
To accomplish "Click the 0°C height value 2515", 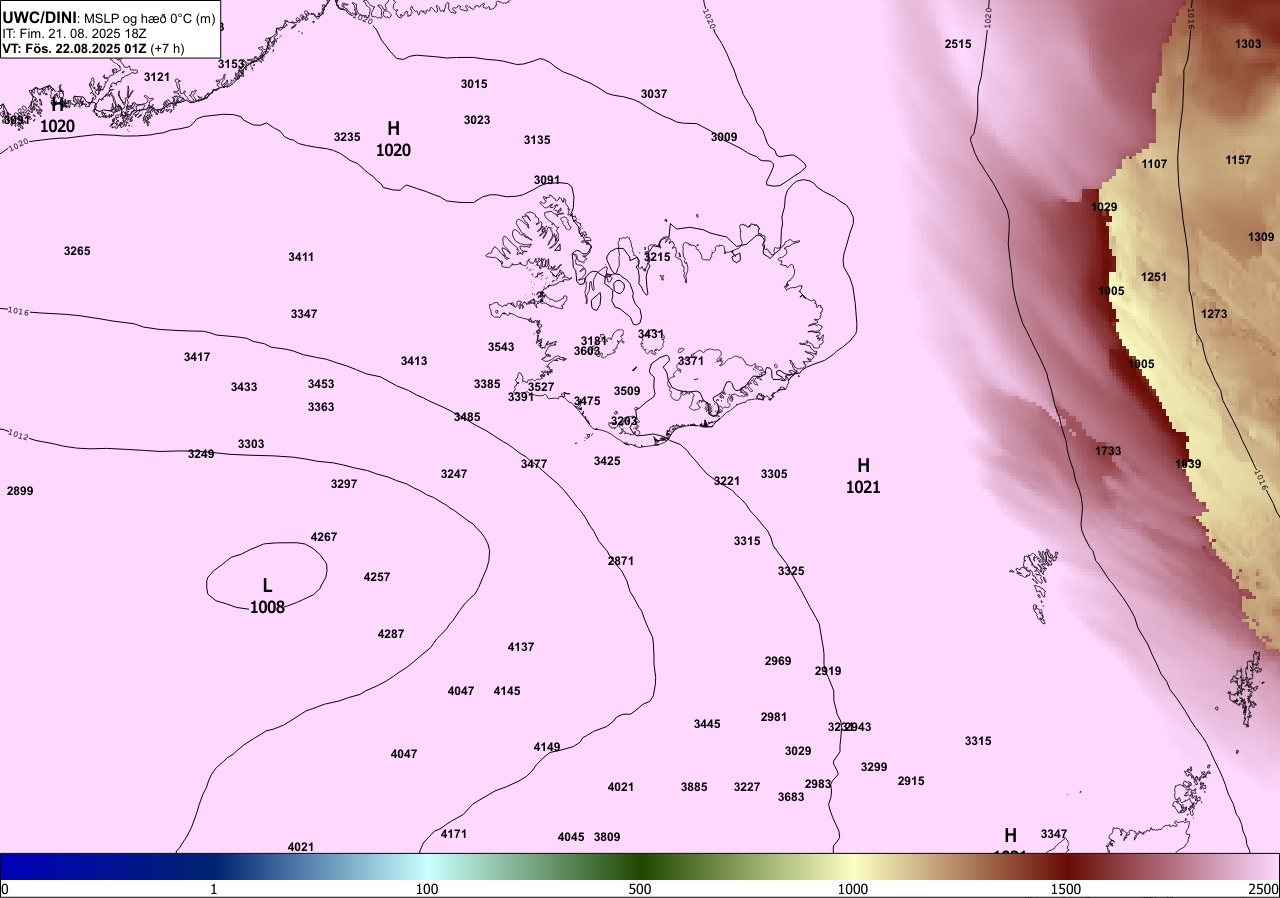I will [958, 44].
